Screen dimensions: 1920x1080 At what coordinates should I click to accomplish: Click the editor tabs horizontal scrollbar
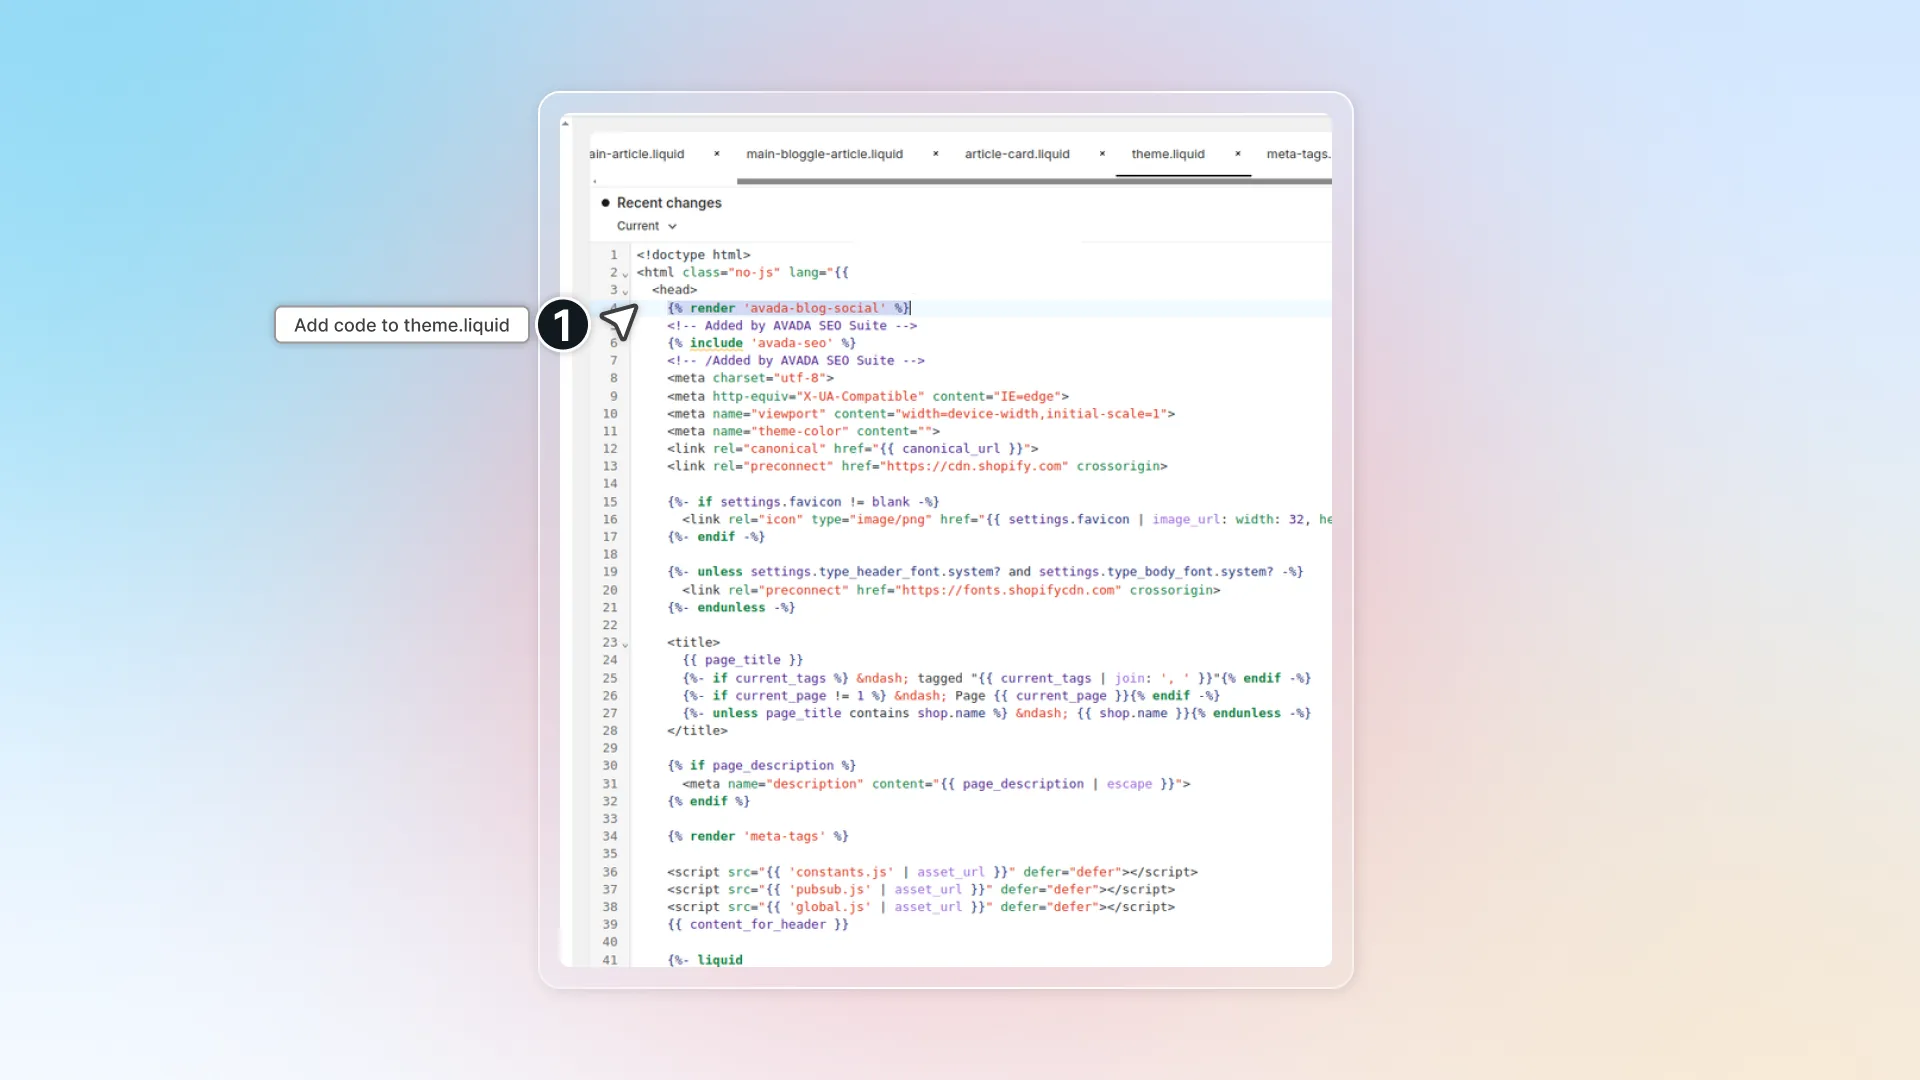pyautogui.click(x=1034, y=182)
